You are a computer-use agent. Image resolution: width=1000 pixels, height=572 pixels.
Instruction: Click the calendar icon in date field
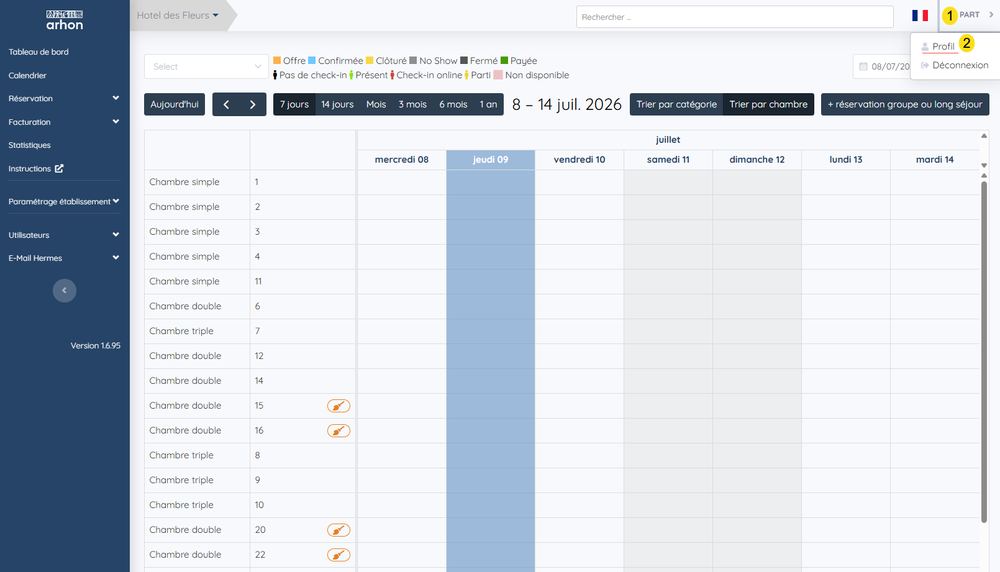(x=863, y=66)
